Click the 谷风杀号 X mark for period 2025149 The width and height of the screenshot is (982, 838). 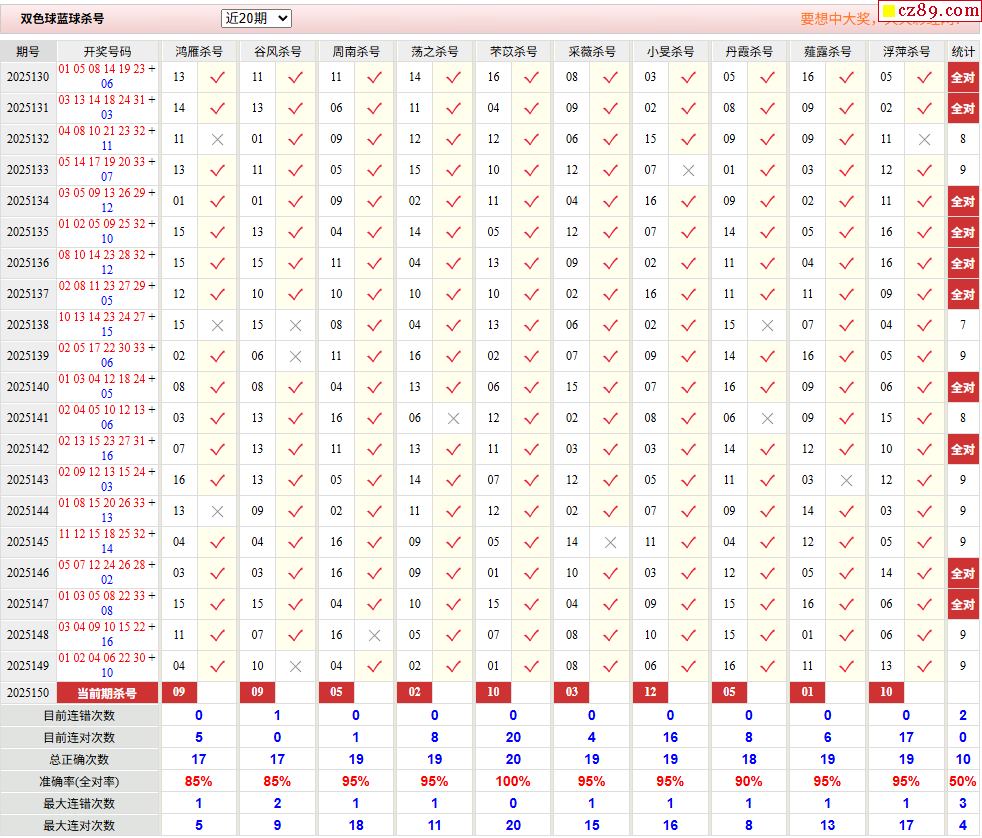pyautogui.click(x=295, y=666)
